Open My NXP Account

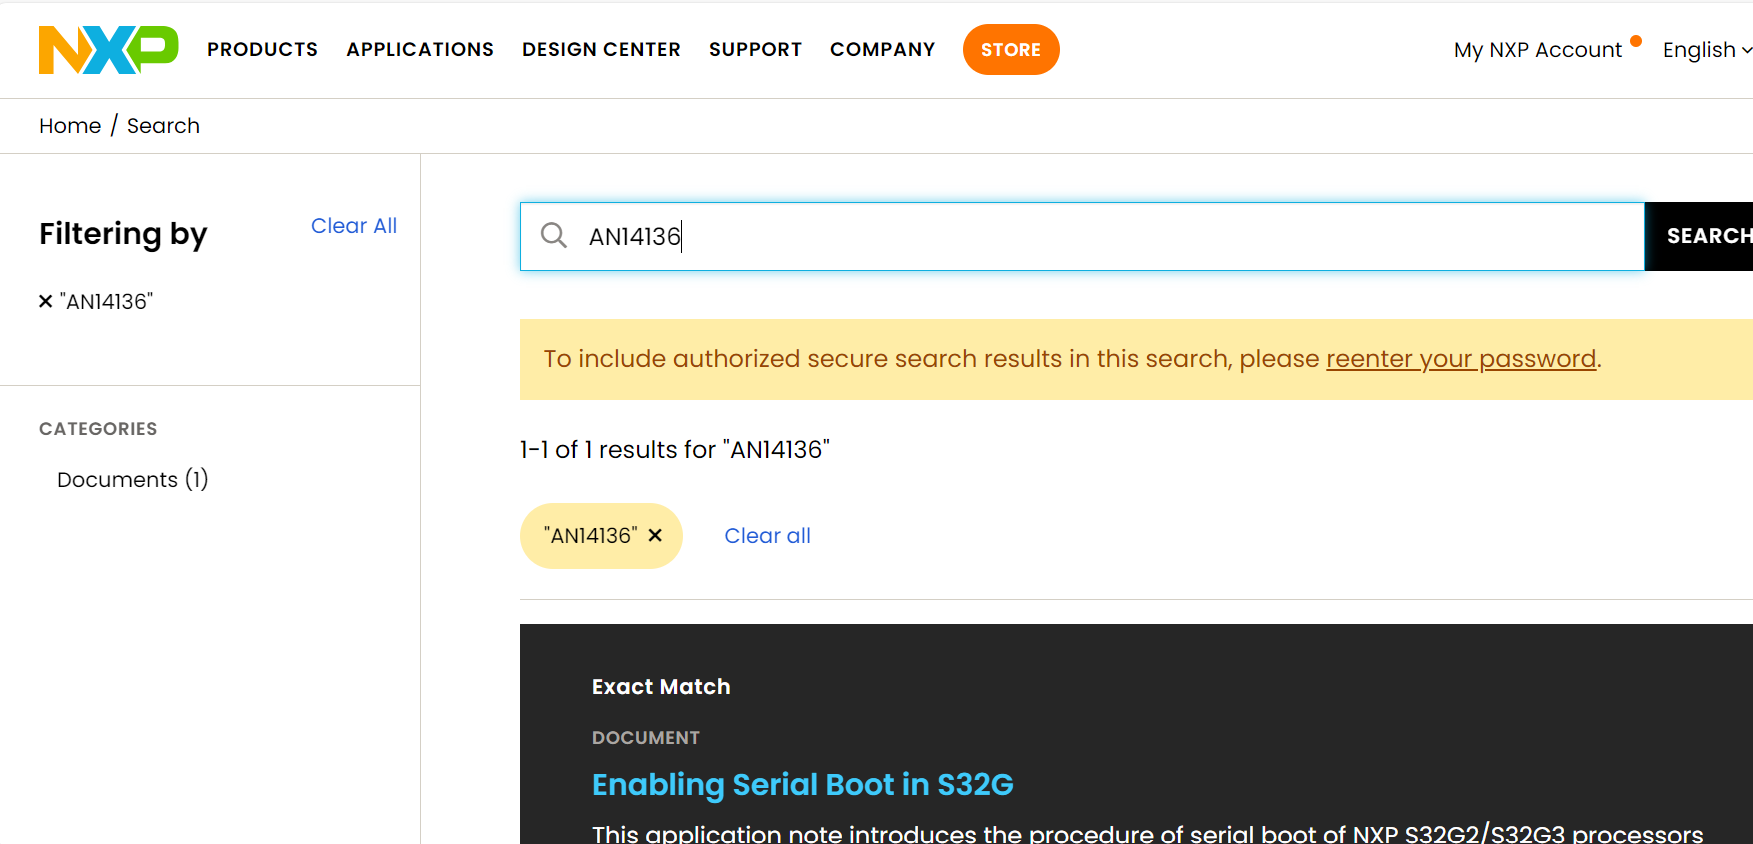[x=1537, y=50]
